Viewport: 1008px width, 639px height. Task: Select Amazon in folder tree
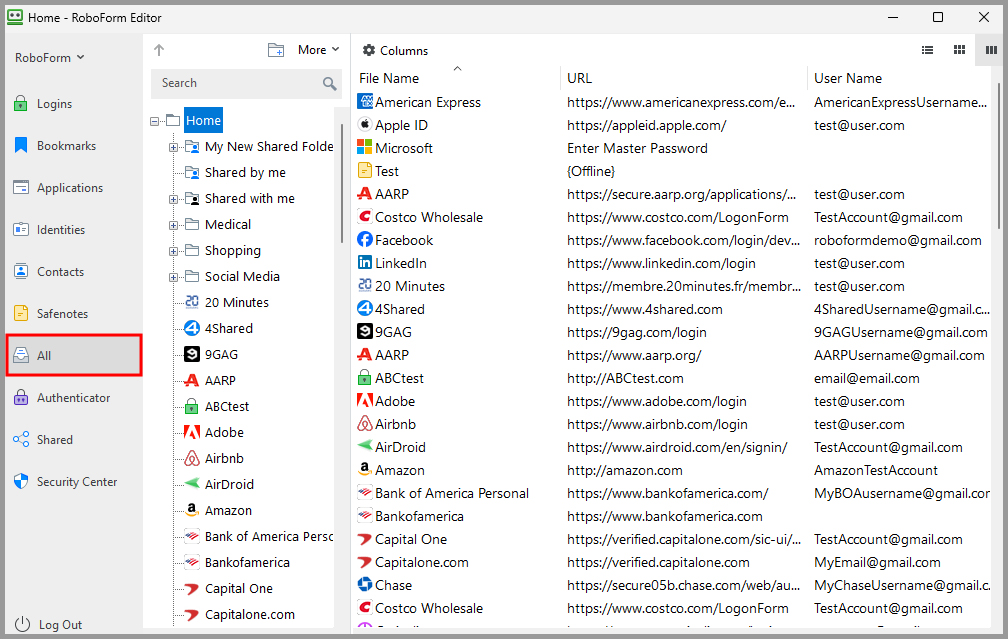pos(228,510)
